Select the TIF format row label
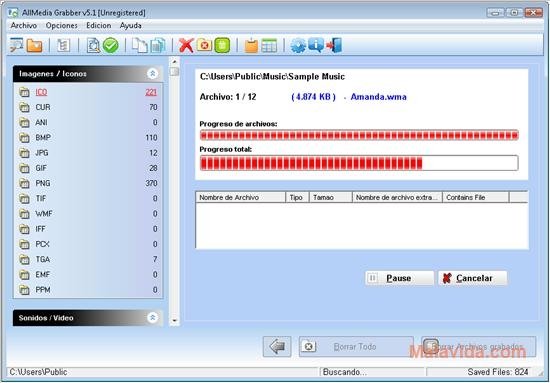 coord(41,199)
